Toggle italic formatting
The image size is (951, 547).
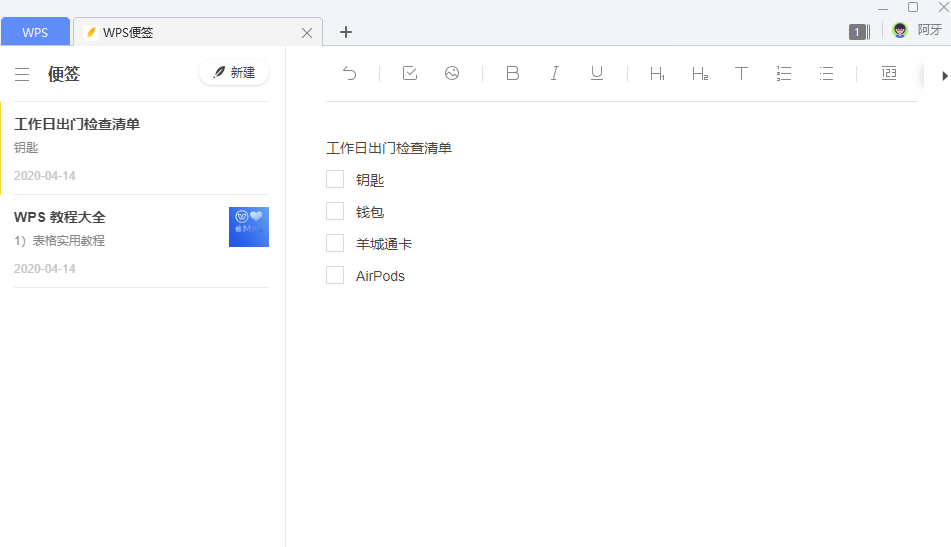(x=555, y=73)
